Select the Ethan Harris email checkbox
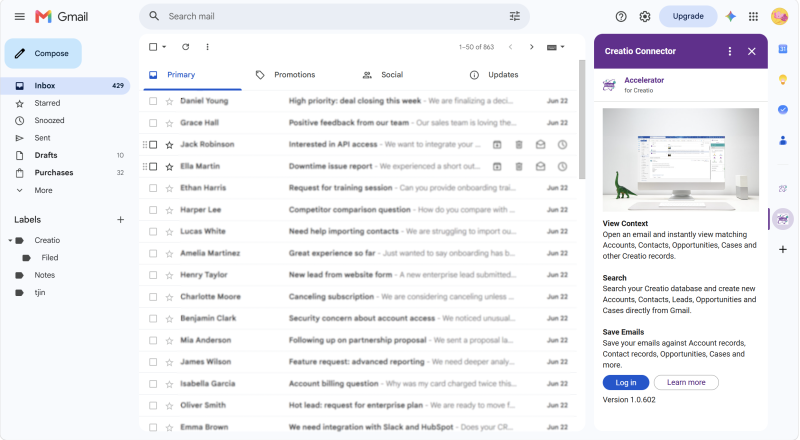This screenshot has width=800, height=440. (x=153, y=188)
